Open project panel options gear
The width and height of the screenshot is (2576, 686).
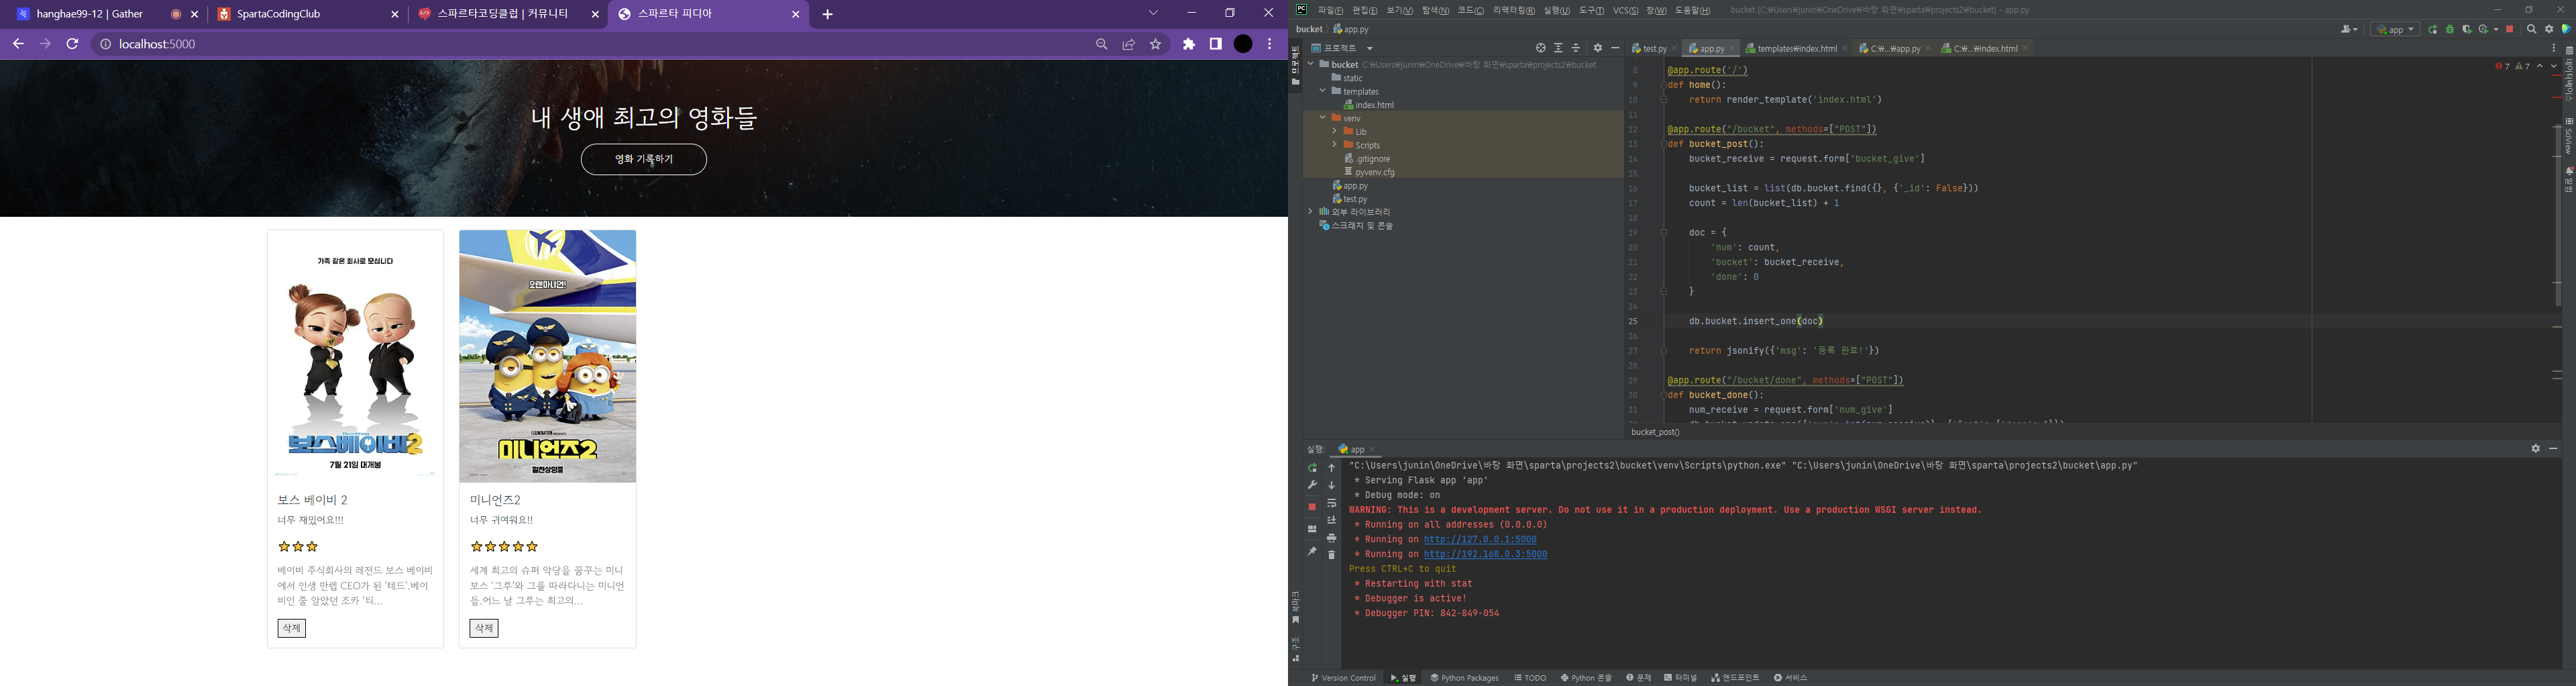tap(1598, 48)
